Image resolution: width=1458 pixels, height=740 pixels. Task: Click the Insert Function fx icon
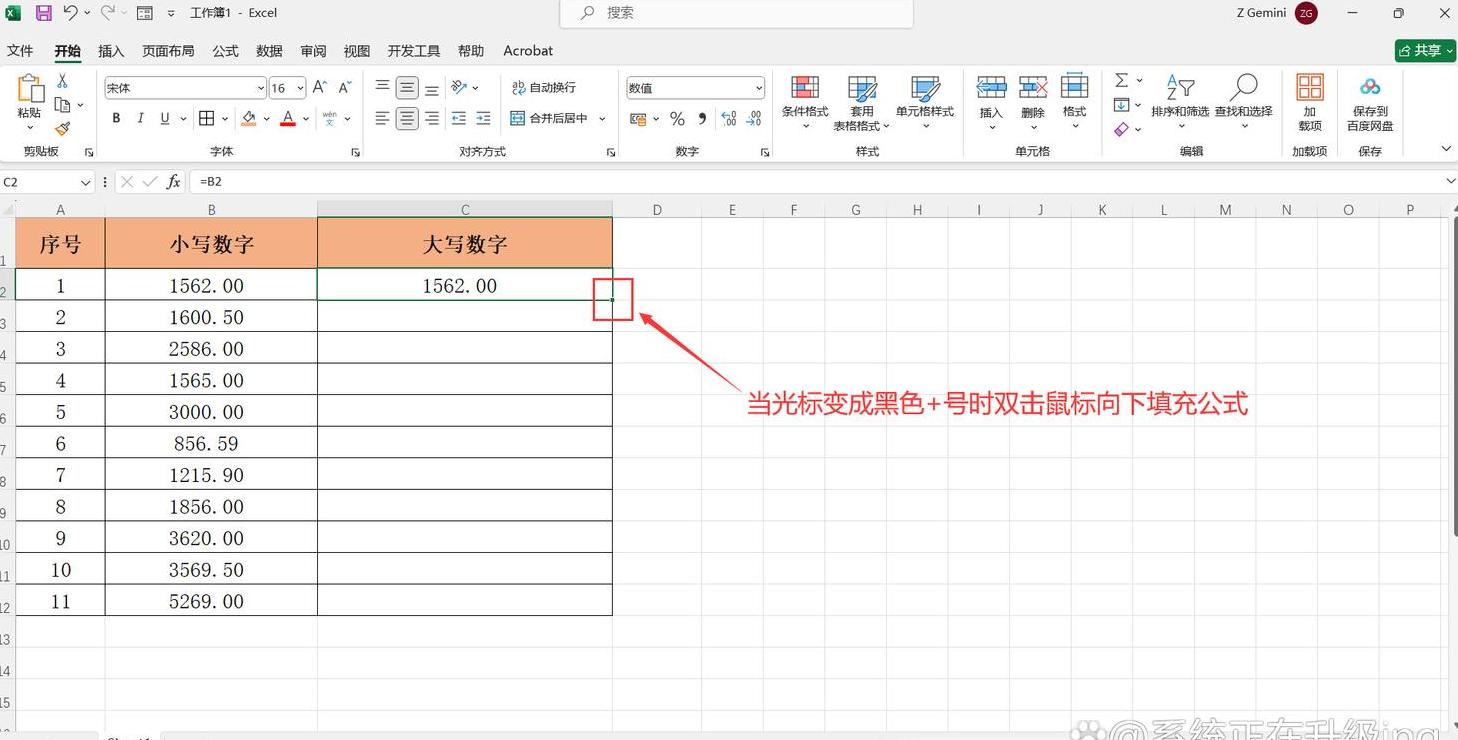pos(174,181)
